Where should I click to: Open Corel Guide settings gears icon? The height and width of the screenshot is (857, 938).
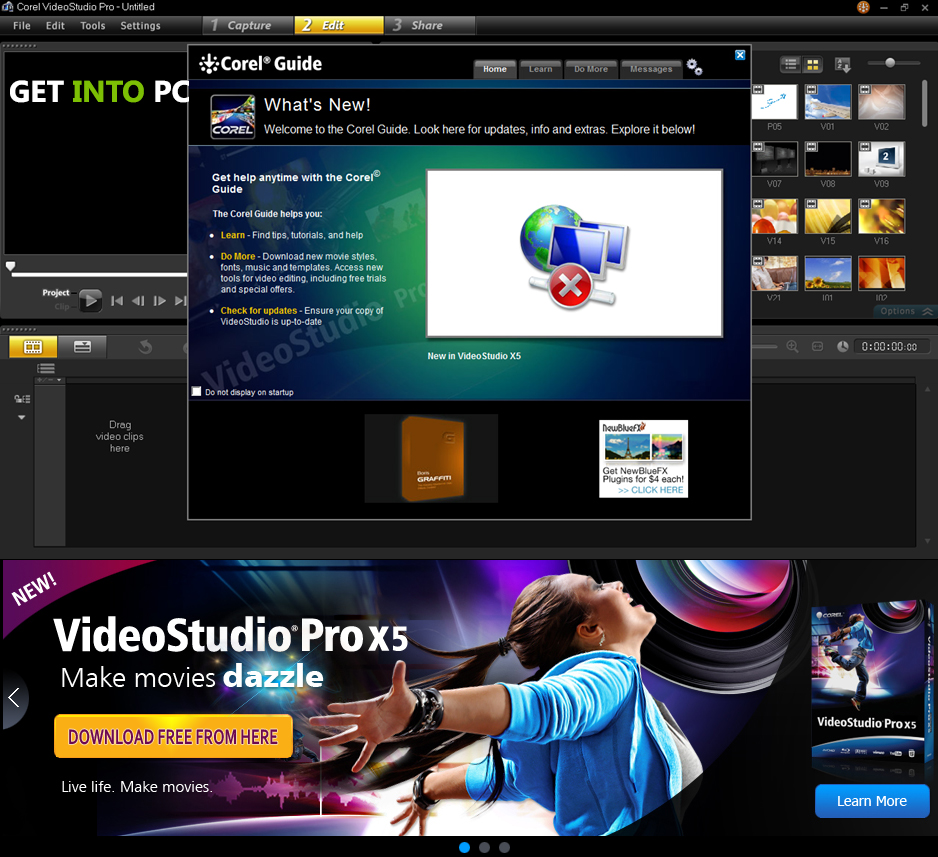694,67
